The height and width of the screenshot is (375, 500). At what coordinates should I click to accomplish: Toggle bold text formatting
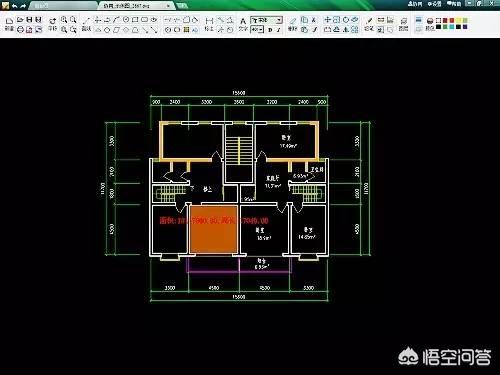(270, 30)
